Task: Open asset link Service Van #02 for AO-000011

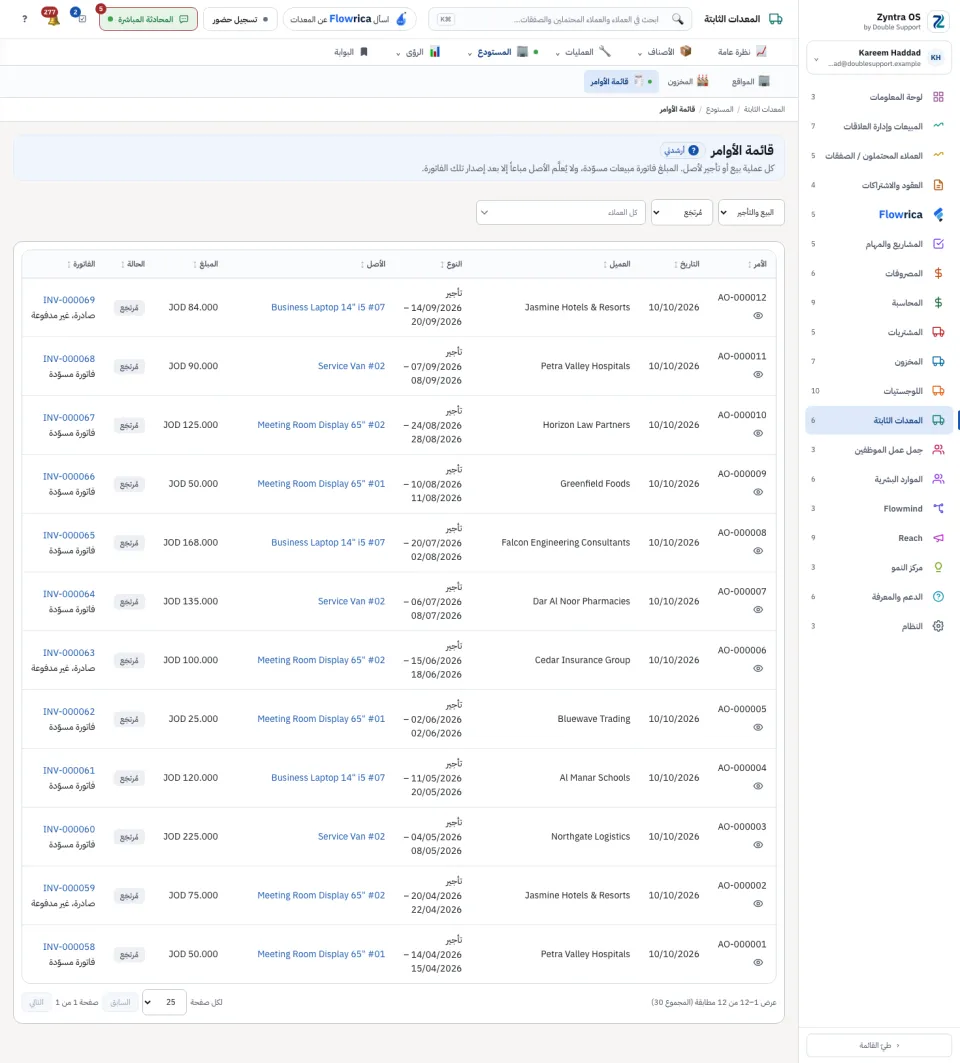Action: [351, 366]
